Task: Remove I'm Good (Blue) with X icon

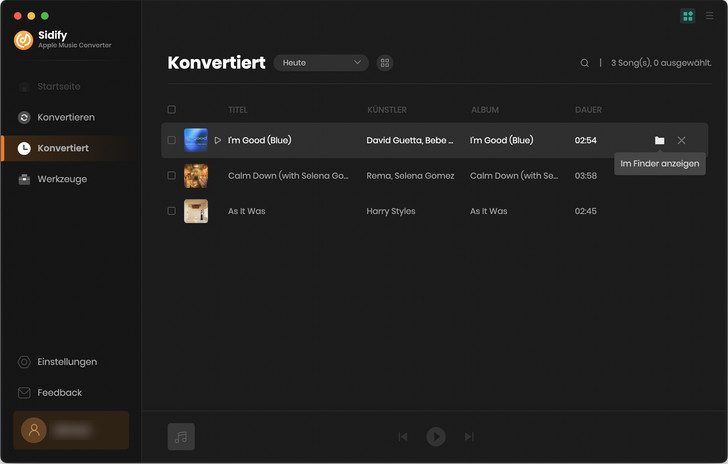Action: [x=681, y=140]
